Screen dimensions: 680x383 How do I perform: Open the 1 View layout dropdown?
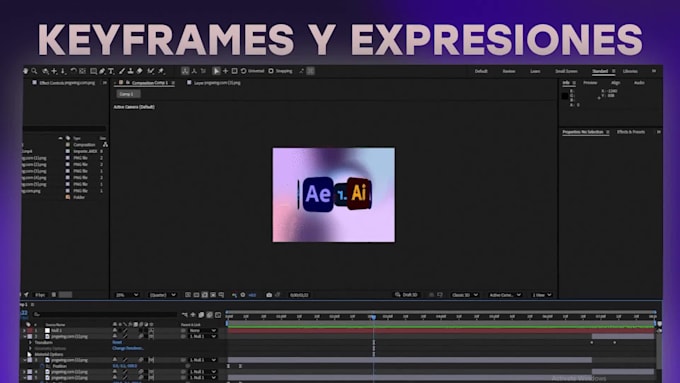[x=542, y=295]
